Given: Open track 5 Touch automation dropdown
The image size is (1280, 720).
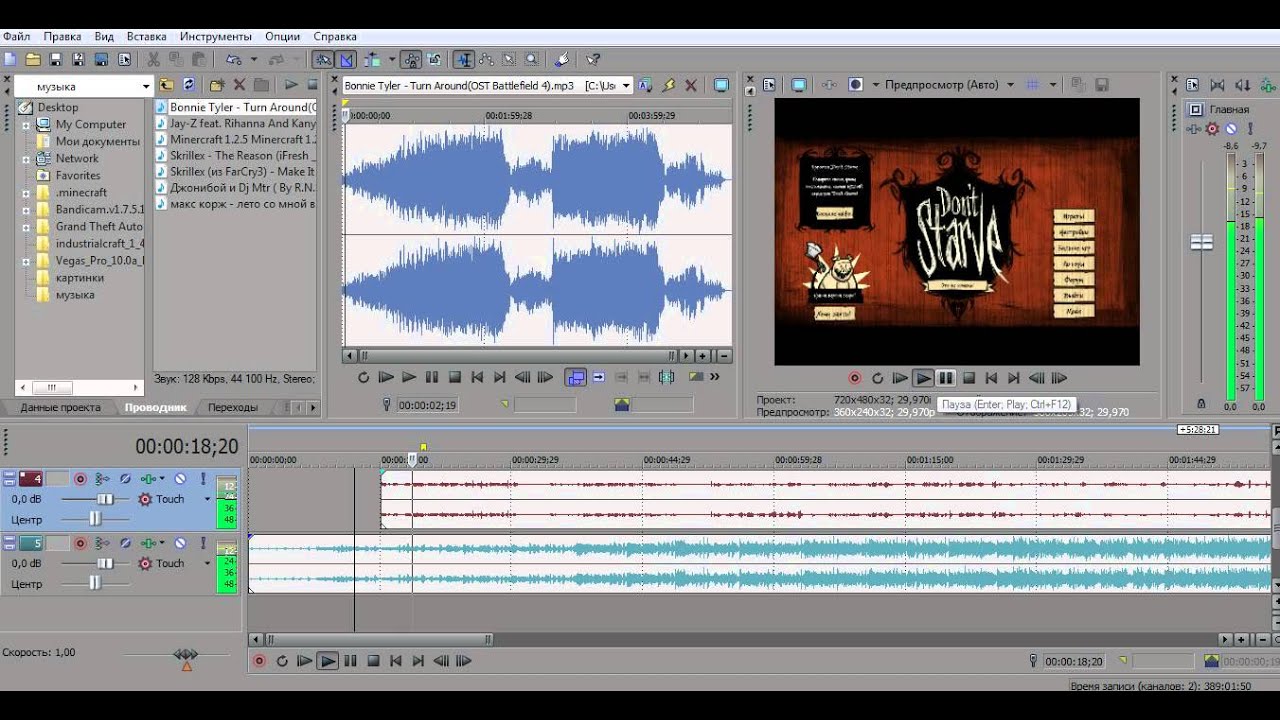Looking at the screenshot, I should tap(208, 563).
